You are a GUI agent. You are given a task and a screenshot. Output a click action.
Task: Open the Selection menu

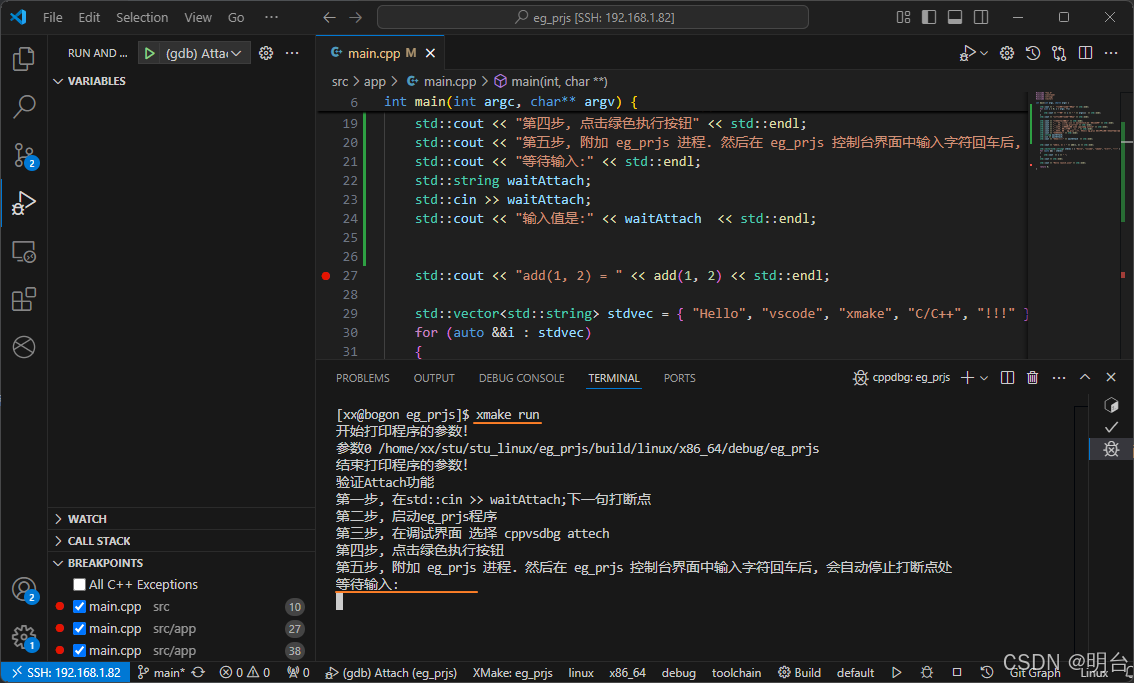[x=142, y=17]
